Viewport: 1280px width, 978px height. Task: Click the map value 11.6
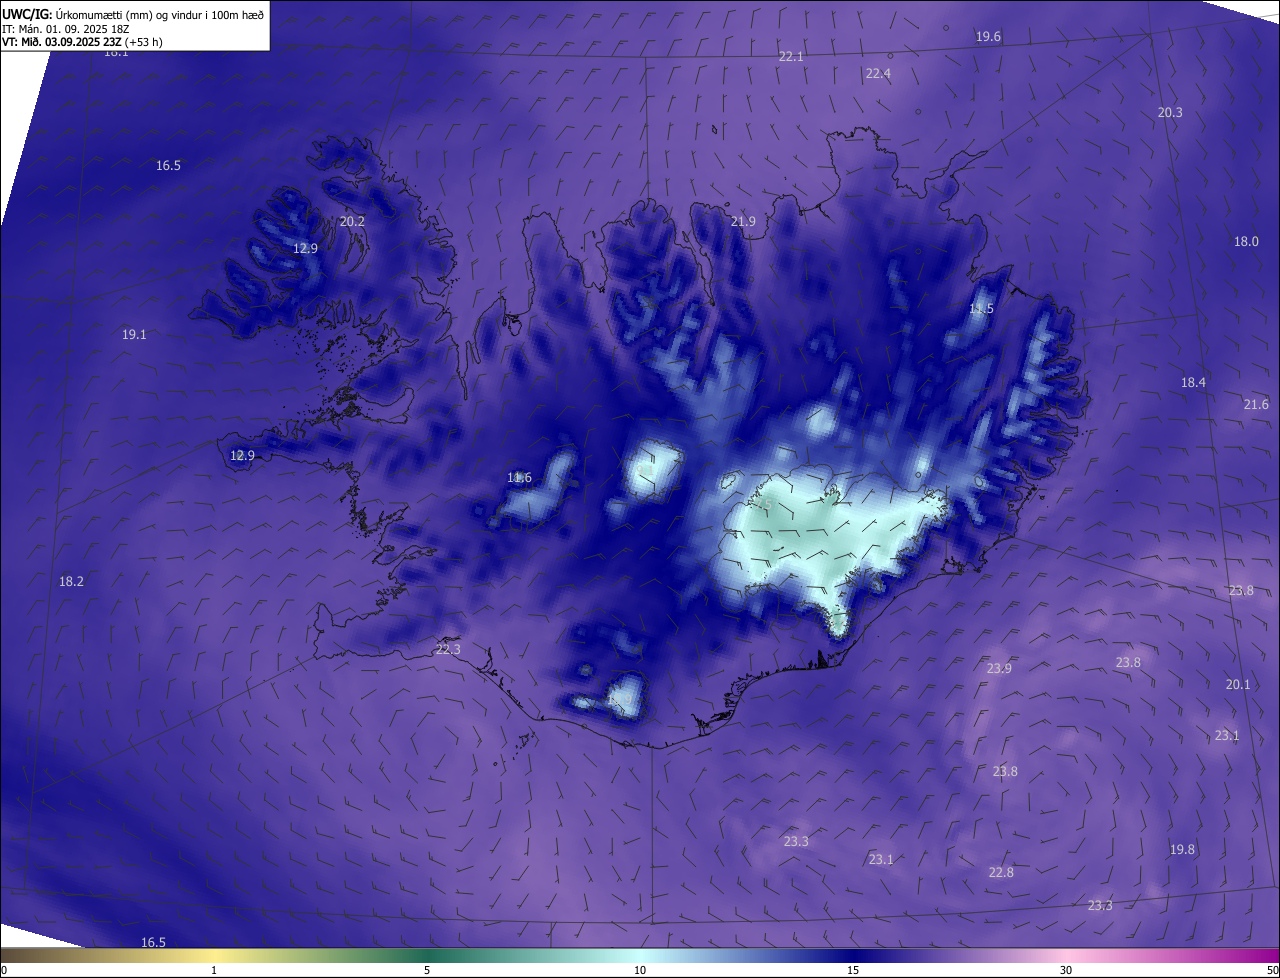pyautogui.click(x=519, y=478)
